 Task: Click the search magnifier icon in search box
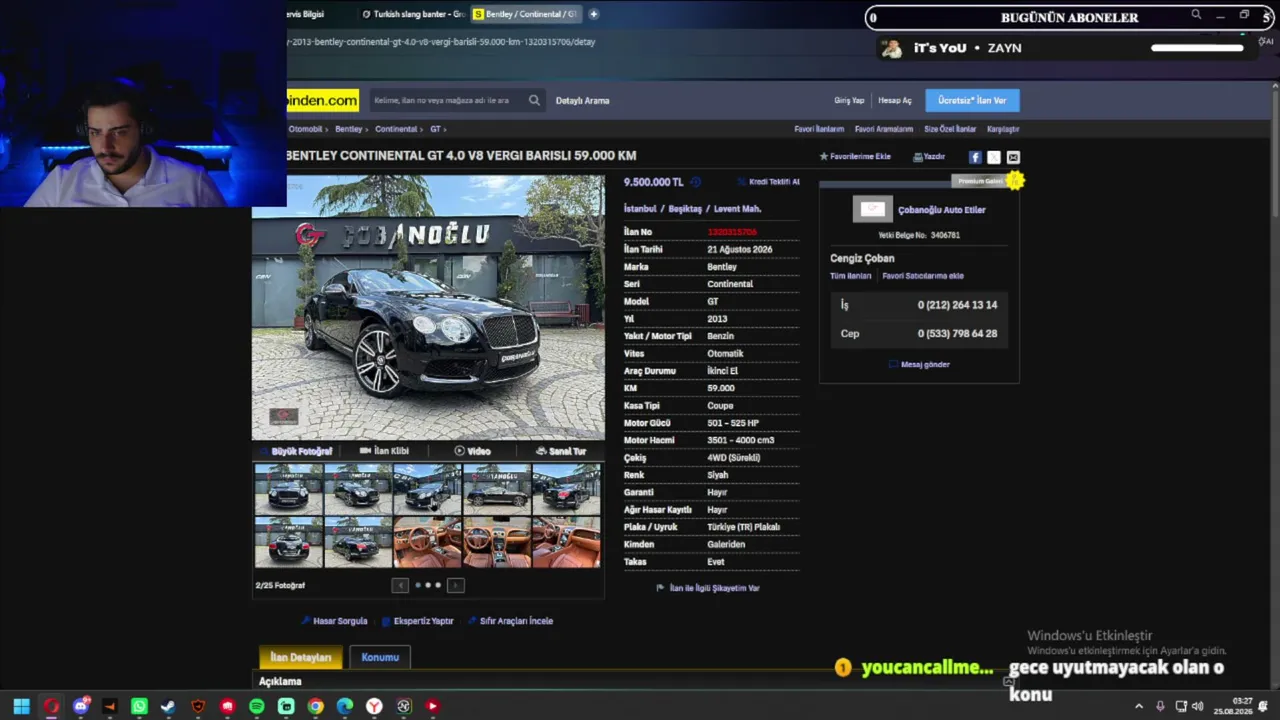coord(534,100)
